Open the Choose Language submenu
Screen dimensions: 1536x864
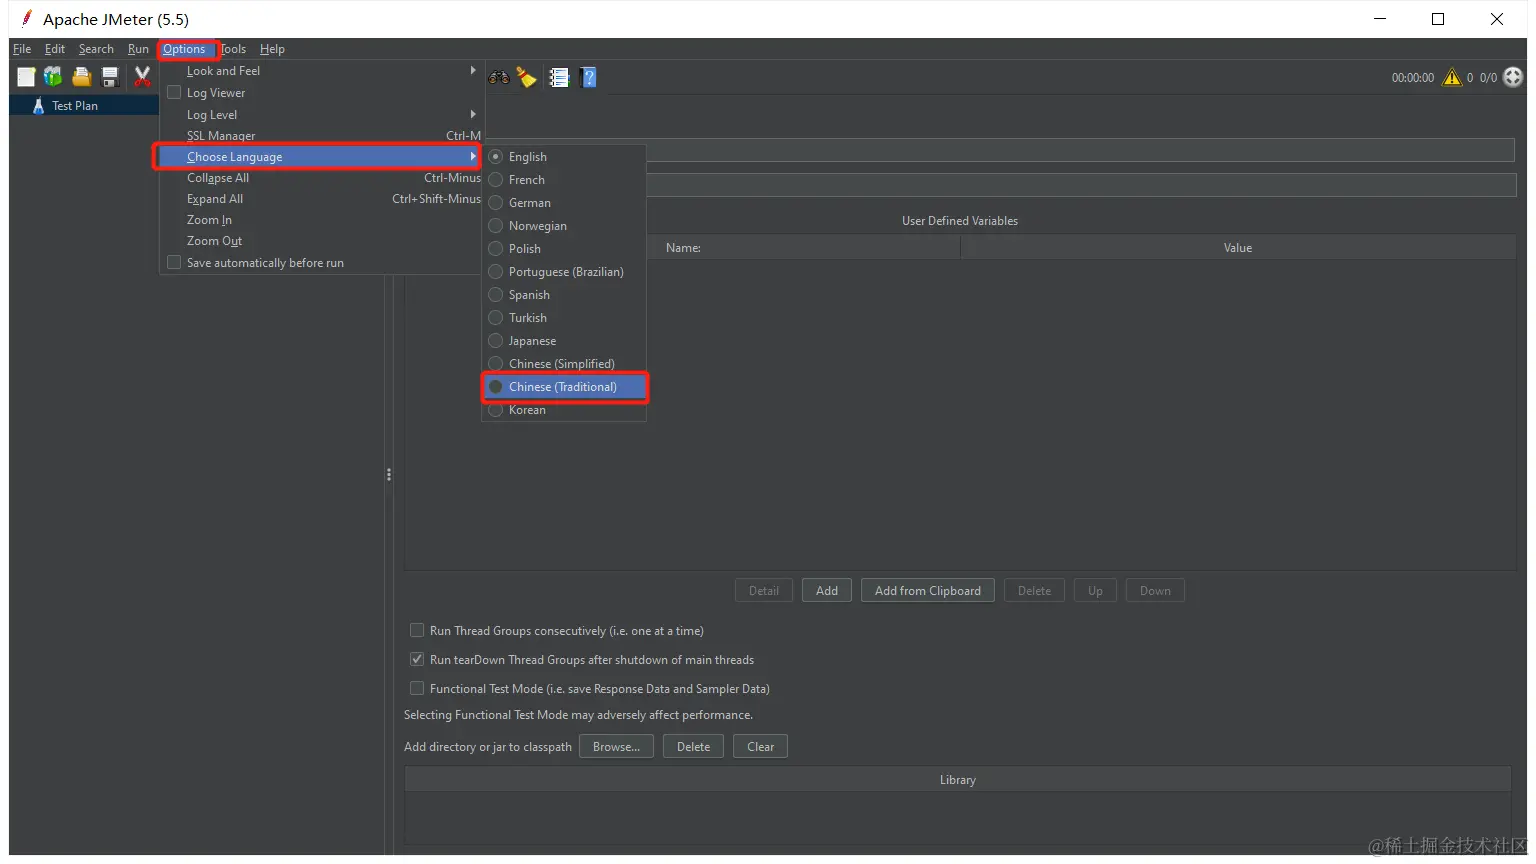[x=321, y=157]
